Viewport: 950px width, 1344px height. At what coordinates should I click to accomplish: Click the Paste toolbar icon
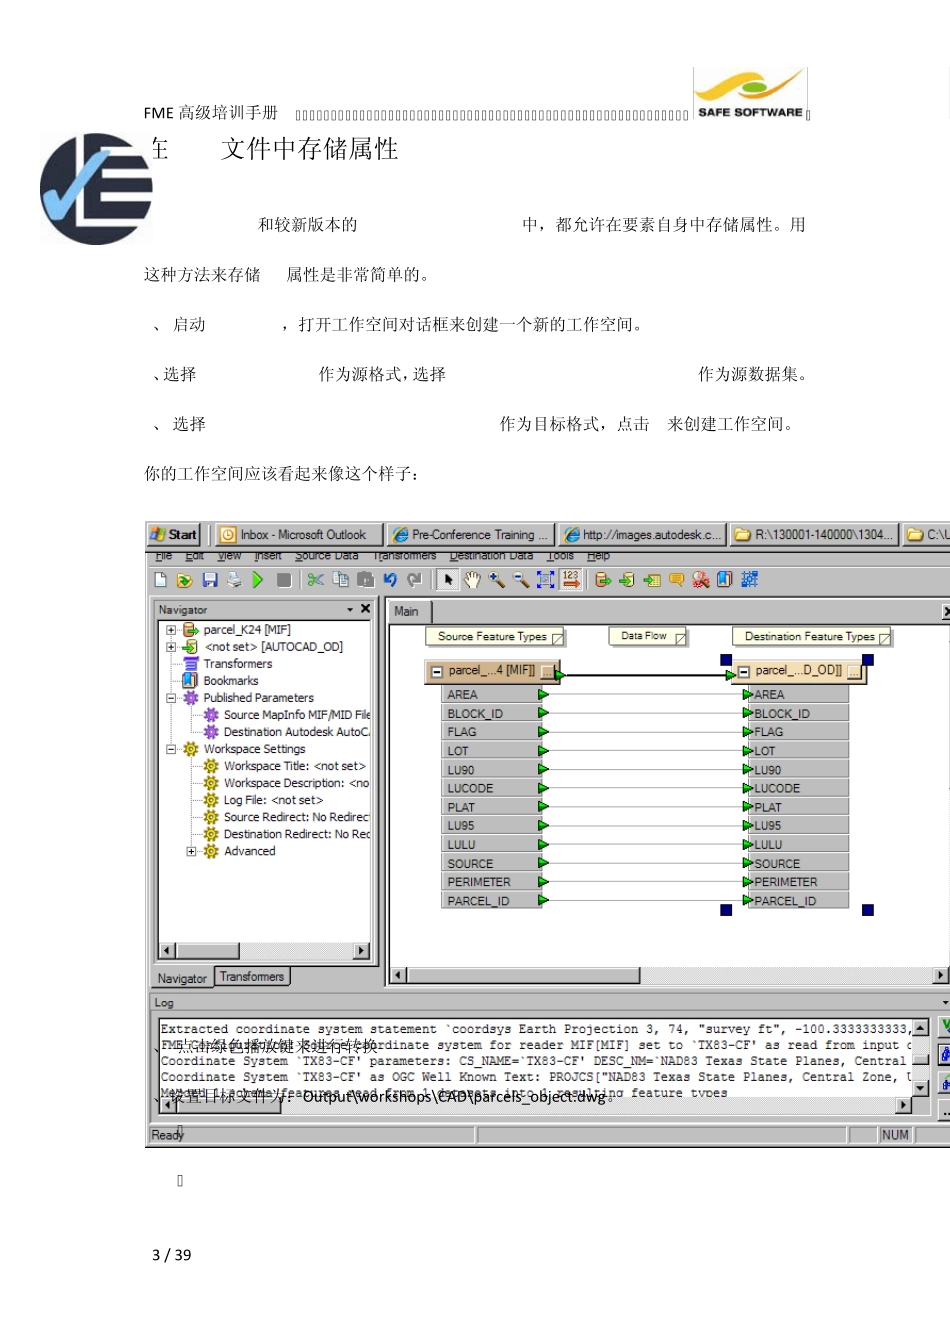365,580
